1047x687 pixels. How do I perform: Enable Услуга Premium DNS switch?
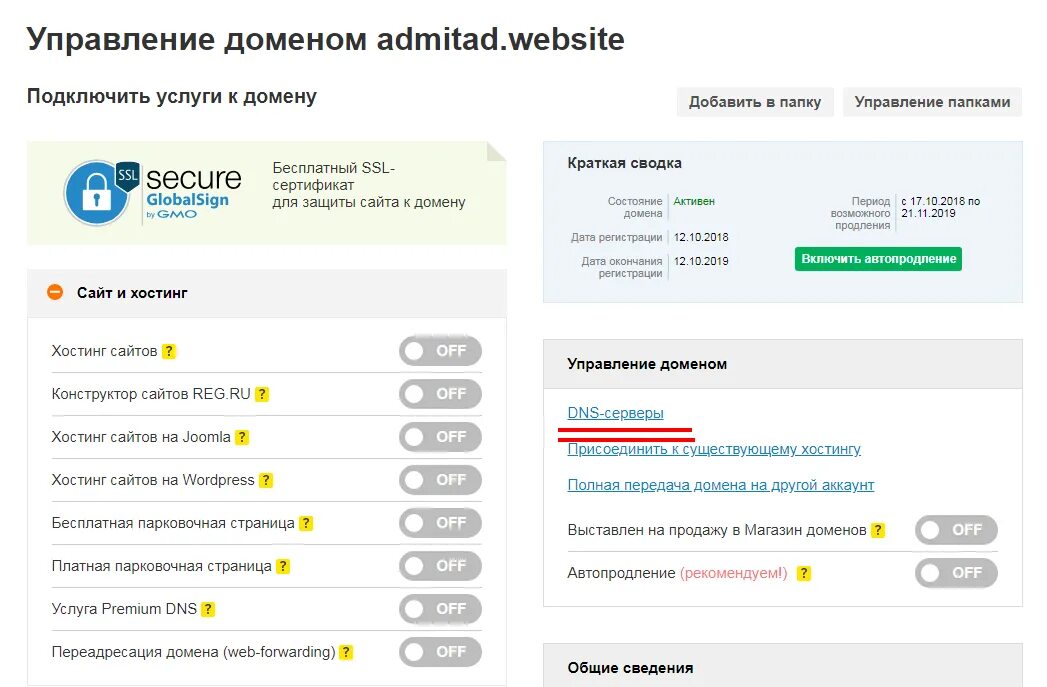pos(440,608)
